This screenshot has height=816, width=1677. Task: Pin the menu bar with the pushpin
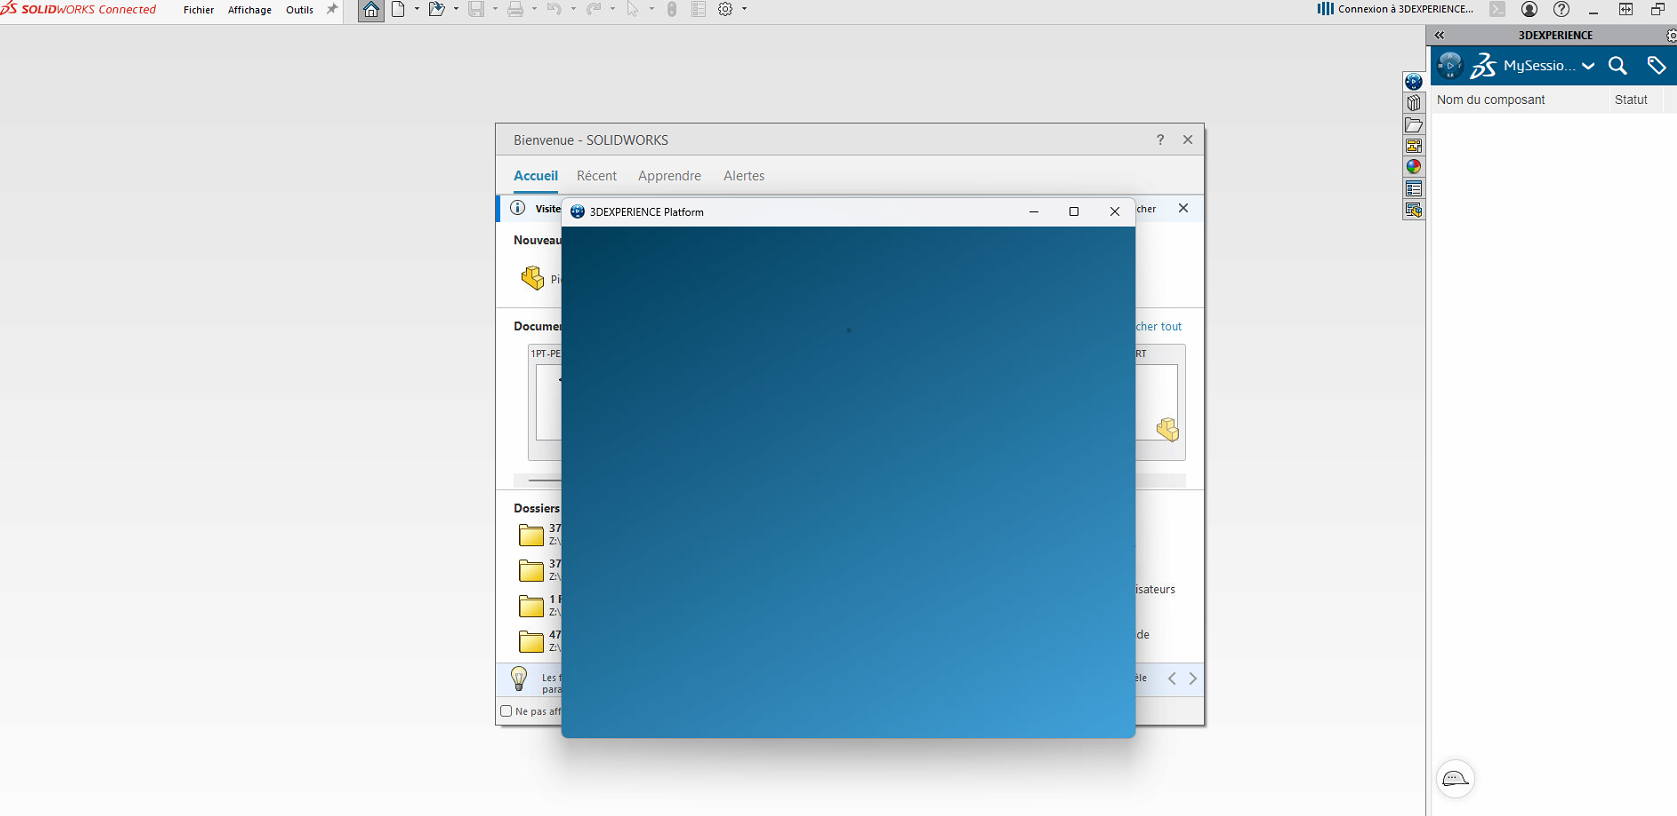[x=332, y=10]
